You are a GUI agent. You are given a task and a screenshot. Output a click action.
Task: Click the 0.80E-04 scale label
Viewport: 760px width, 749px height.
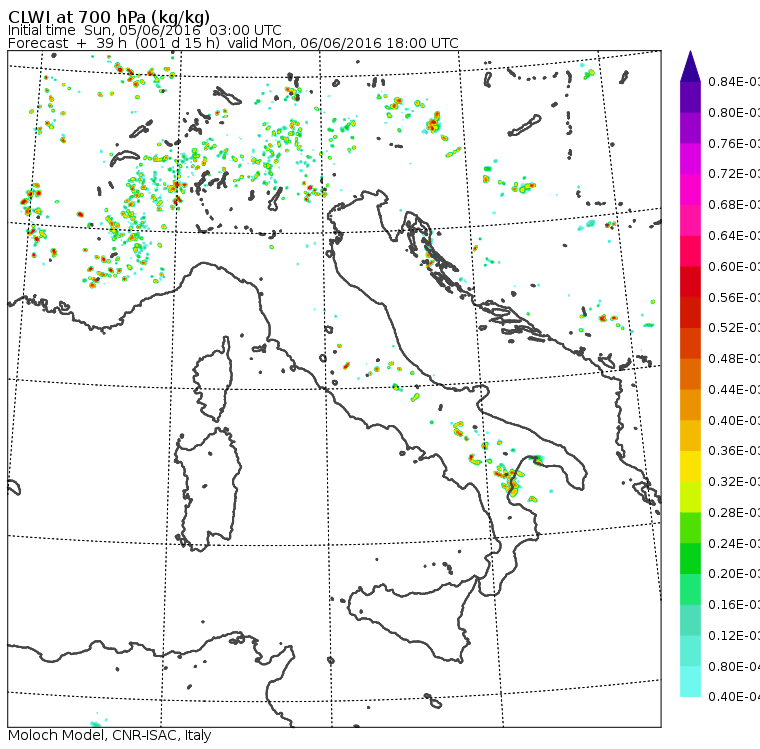click(x=734, y=667)
